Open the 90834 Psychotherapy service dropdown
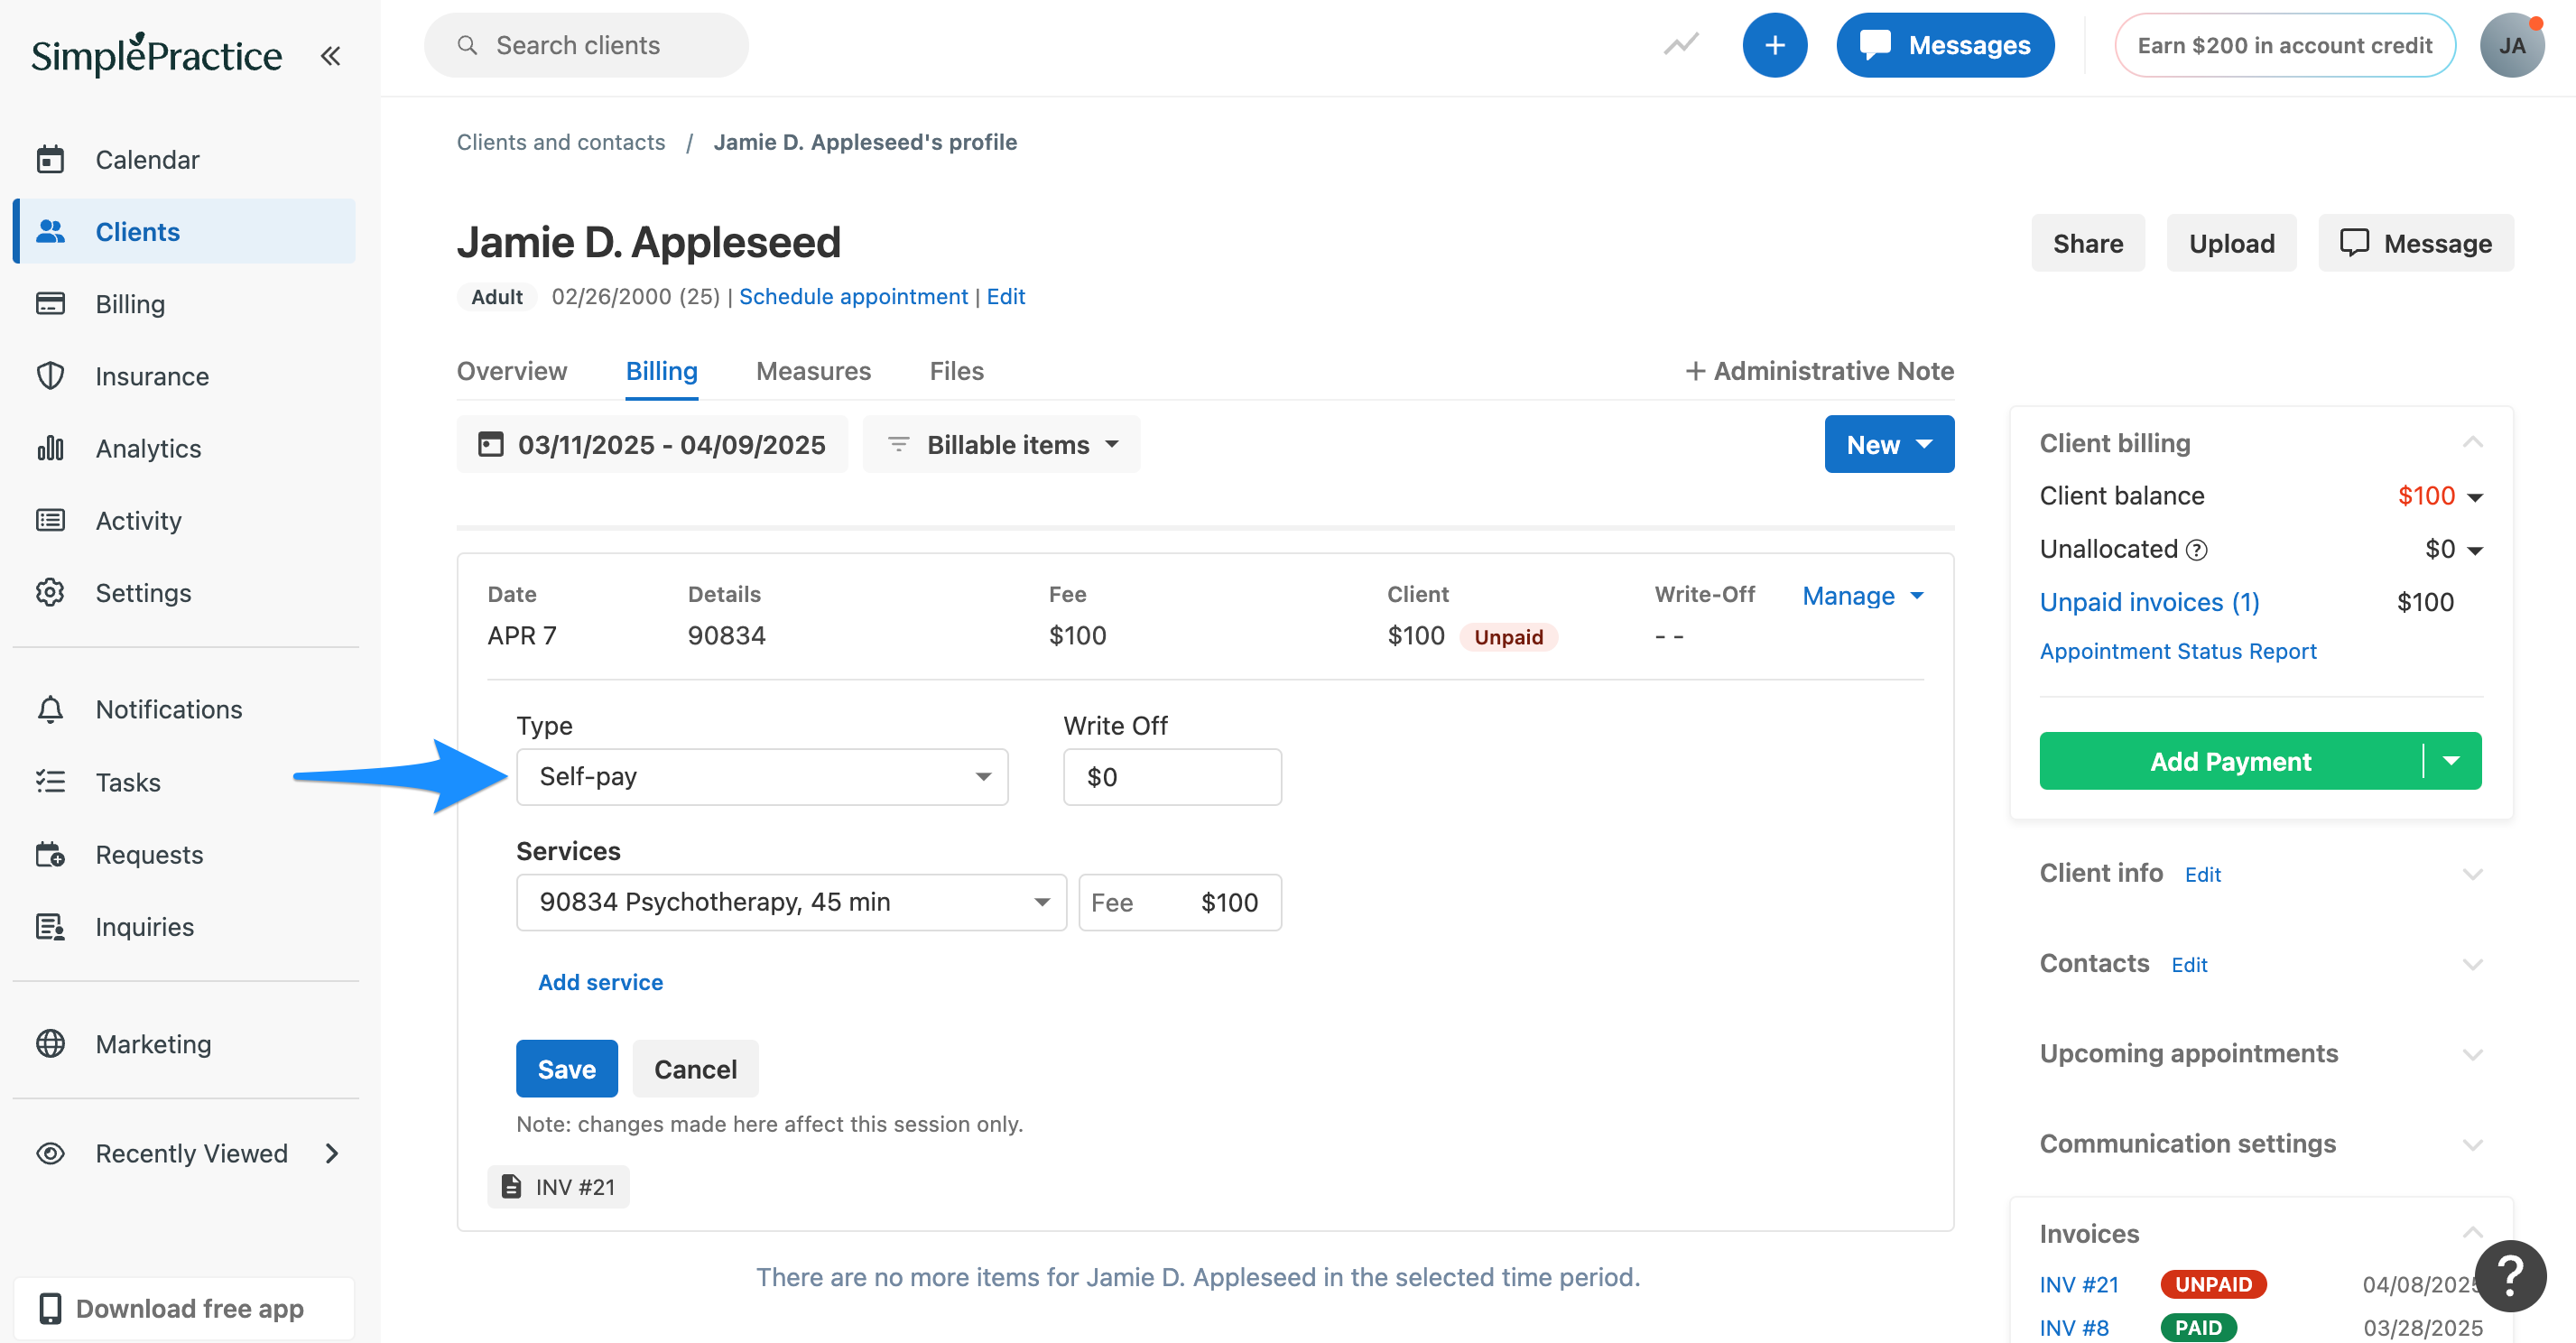Viewport: 2576px width, 1343px height. coord(791,902)
